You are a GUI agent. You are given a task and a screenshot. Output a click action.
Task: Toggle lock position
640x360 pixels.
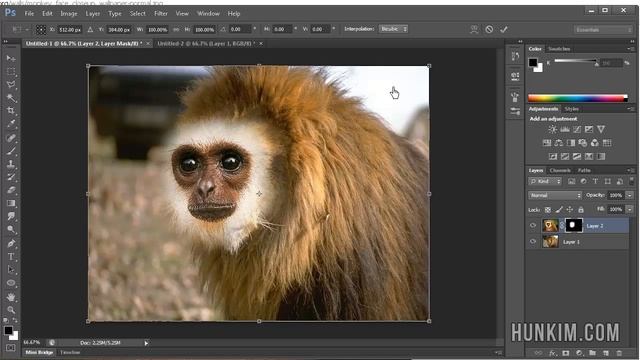570,210
